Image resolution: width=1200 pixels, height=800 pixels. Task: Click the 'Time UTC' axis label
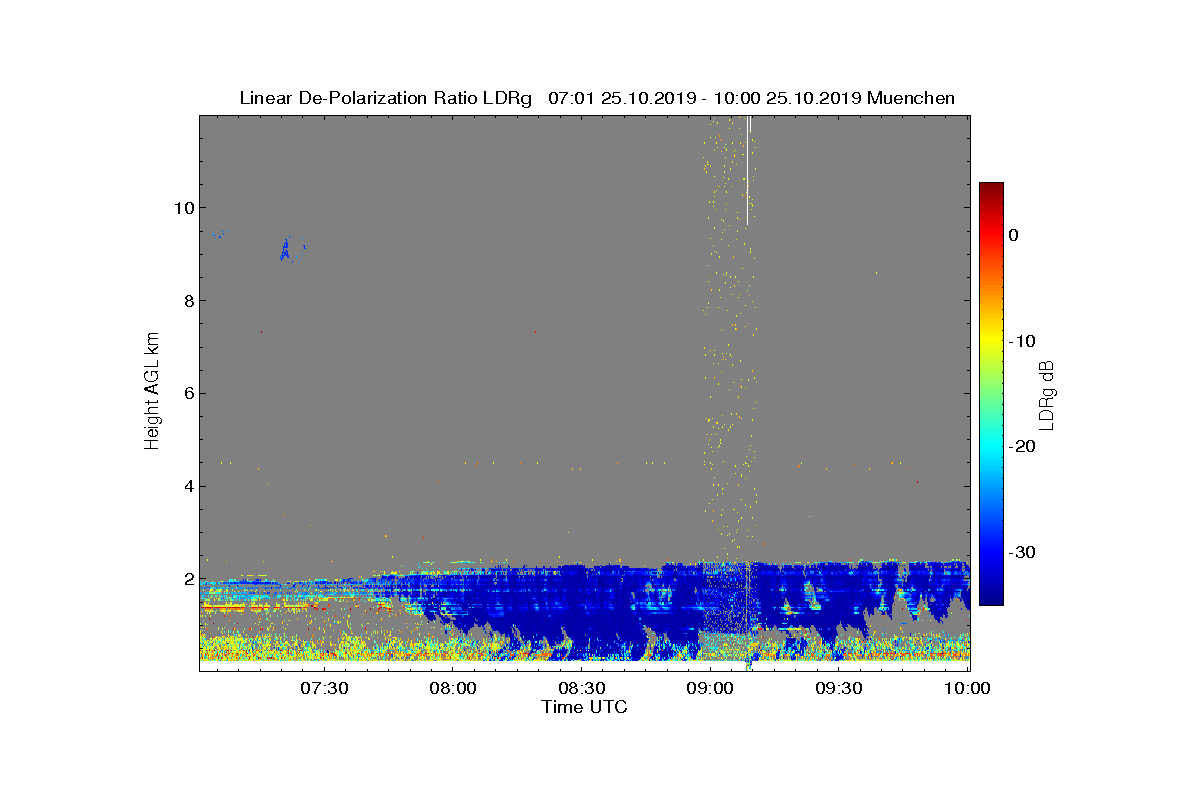pyautogui.click(x=584, y=707)
